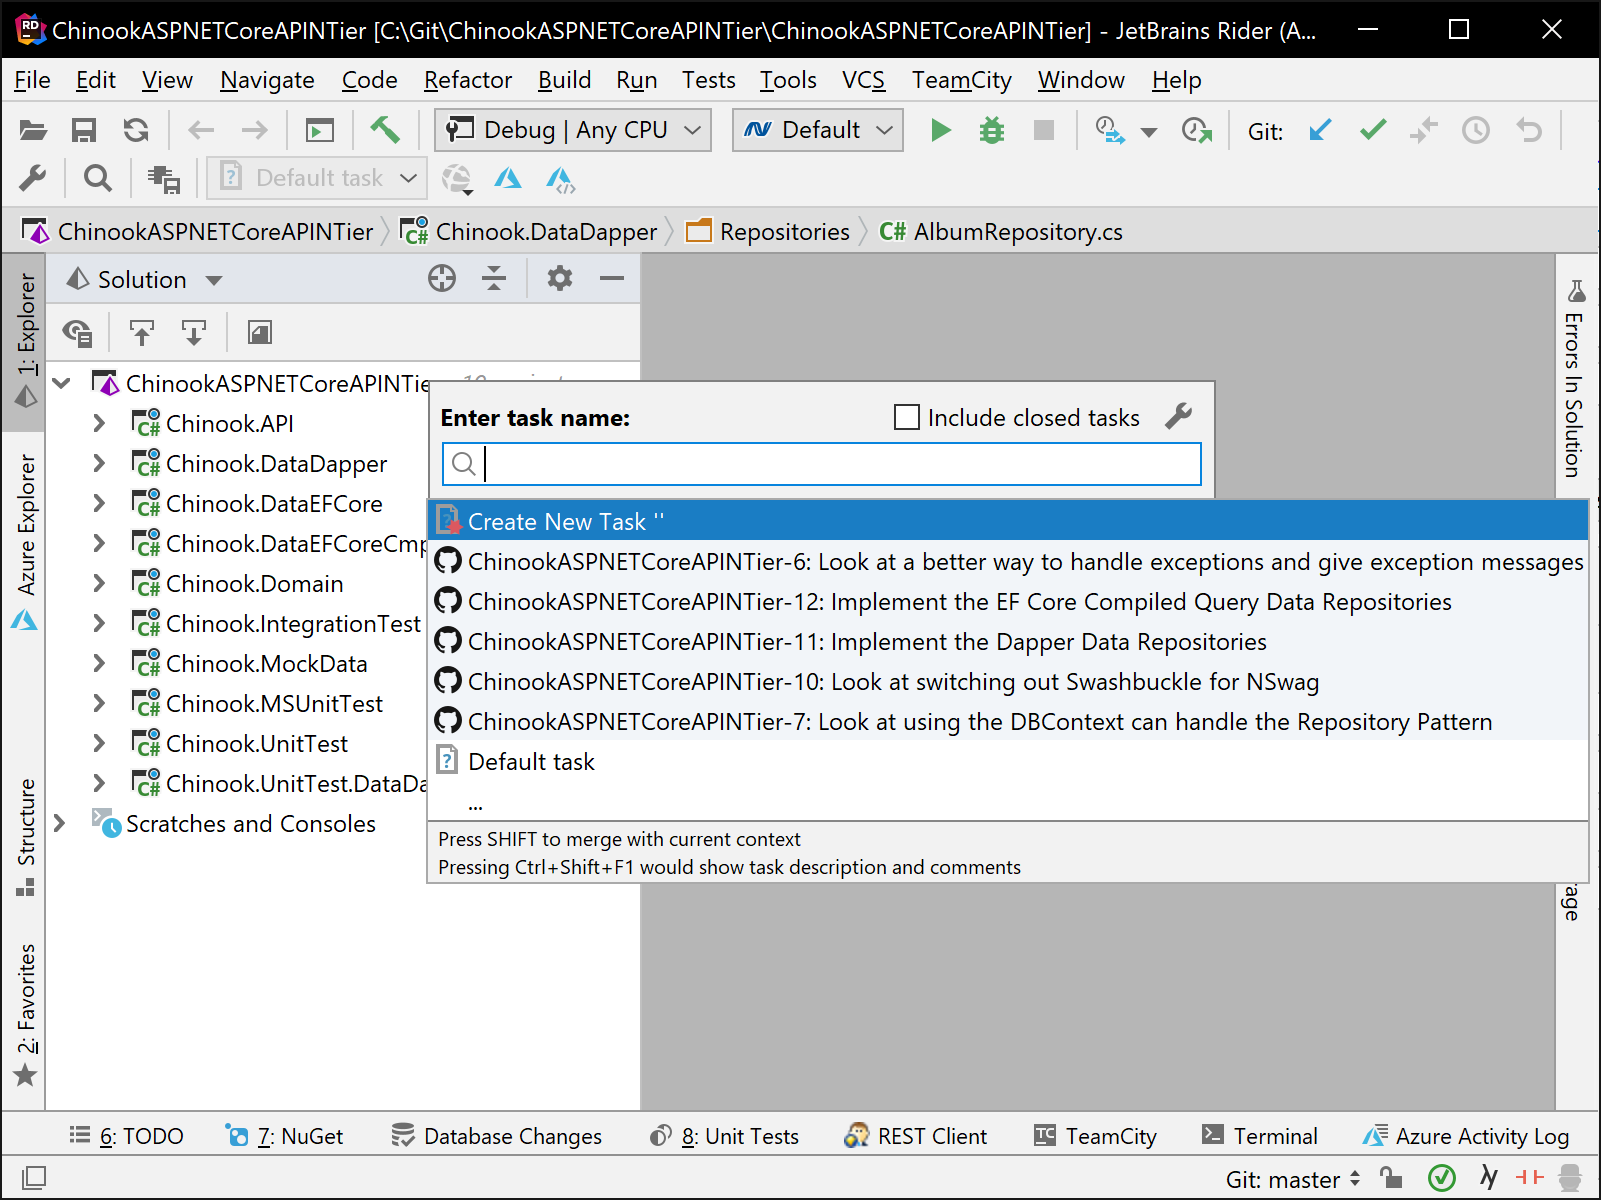1601x1200 pixels.
Task: Select the Chinook.MockData project
Action: 266,663
